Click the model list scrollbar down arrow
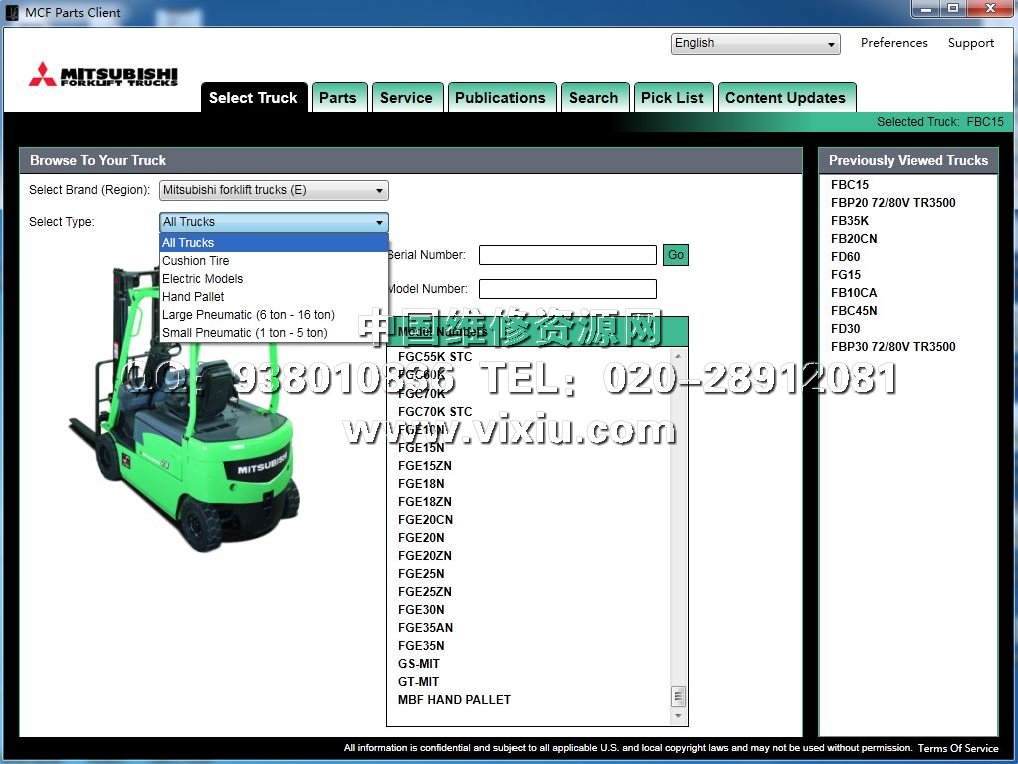The width and height of the screenshot is (1018, 764). click(679, 716)
